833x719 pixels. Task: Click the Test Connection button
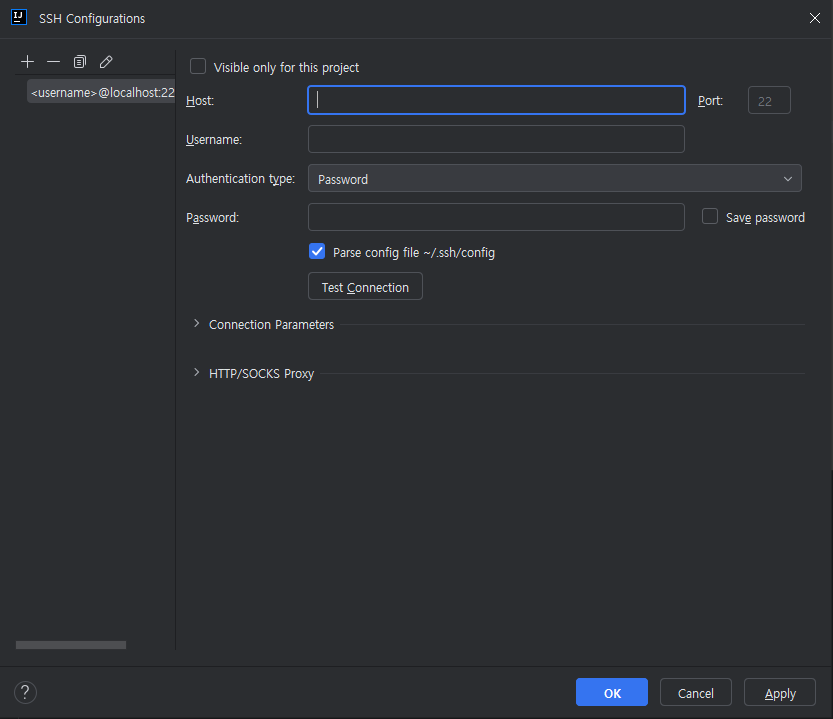click(x=366, y=286)
